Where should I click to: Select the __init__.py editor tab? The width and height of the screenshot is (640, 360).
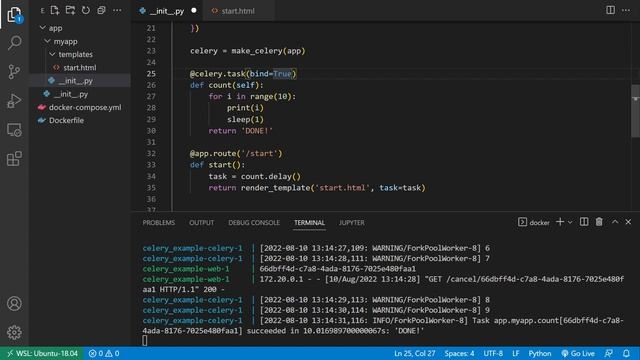tap(167, 11)
